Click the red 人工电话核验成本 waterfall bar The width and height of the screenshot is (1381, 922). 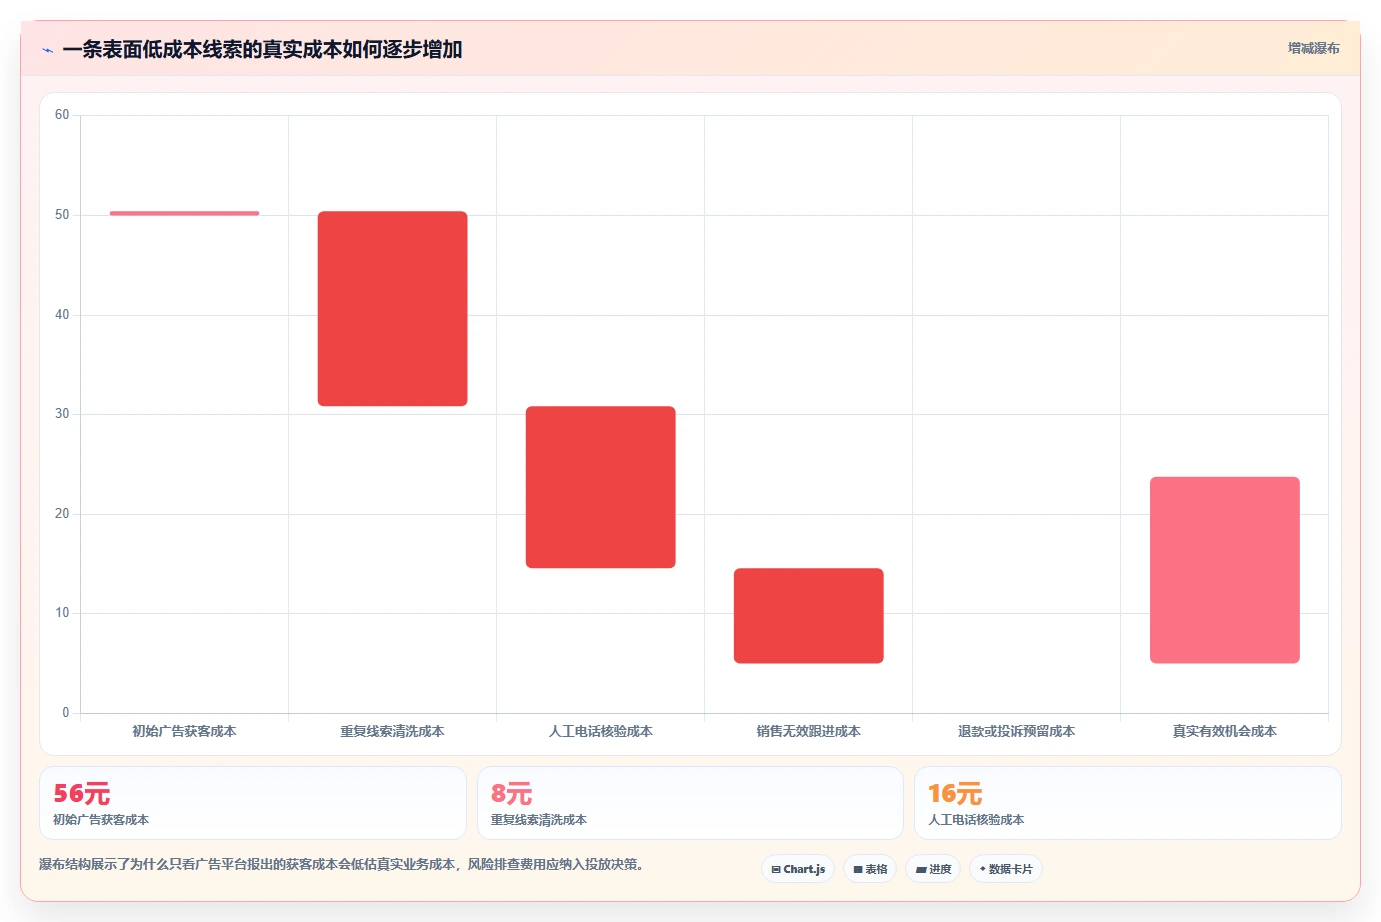pyautogui.click(x=600, y=487)
